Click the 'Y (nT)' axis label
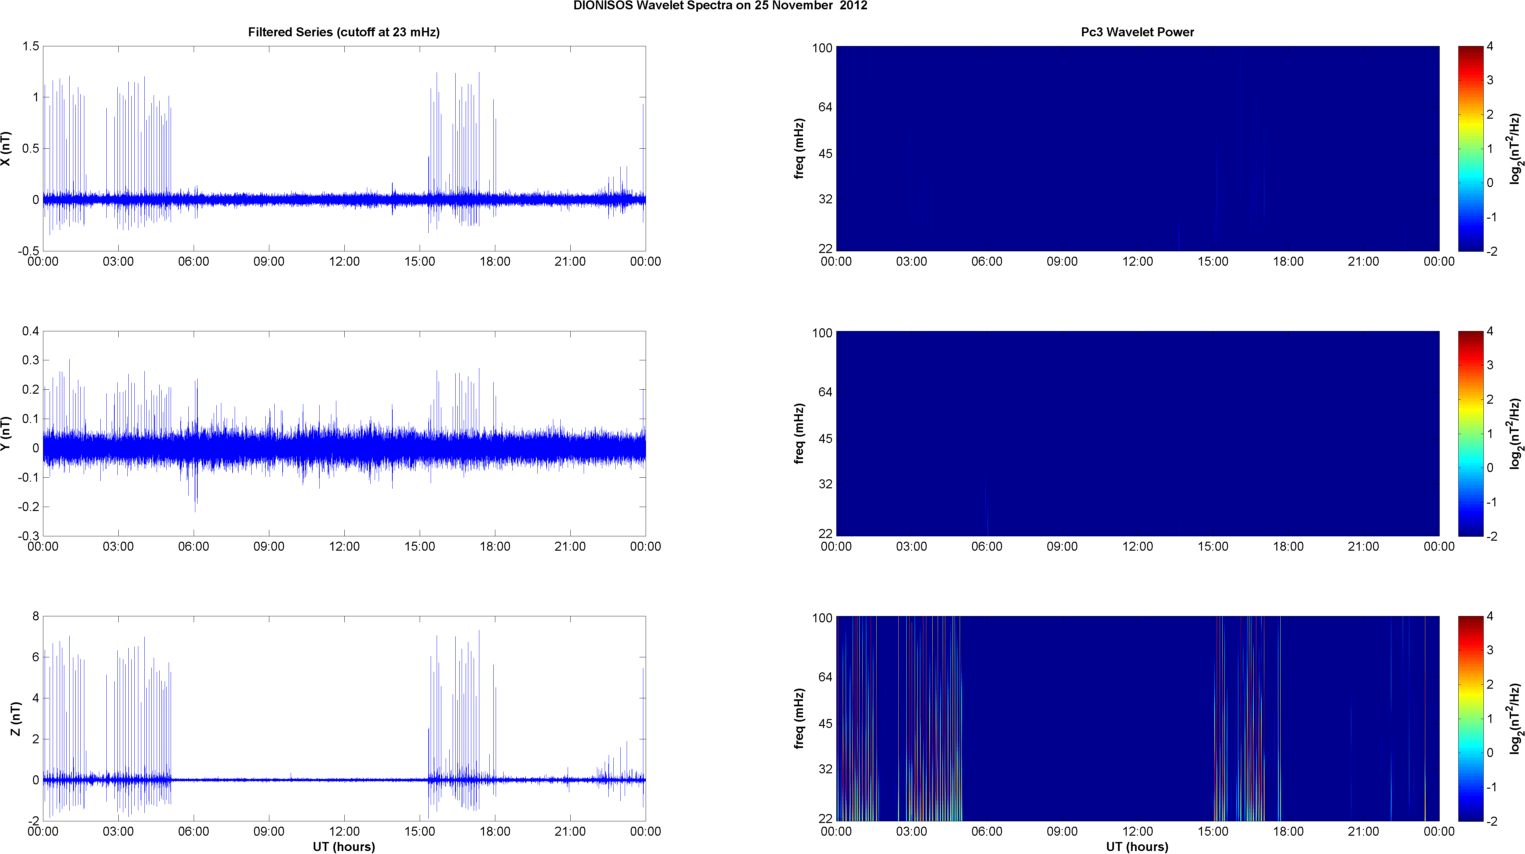Viewport: 1525px width, 854px height. 7,434
